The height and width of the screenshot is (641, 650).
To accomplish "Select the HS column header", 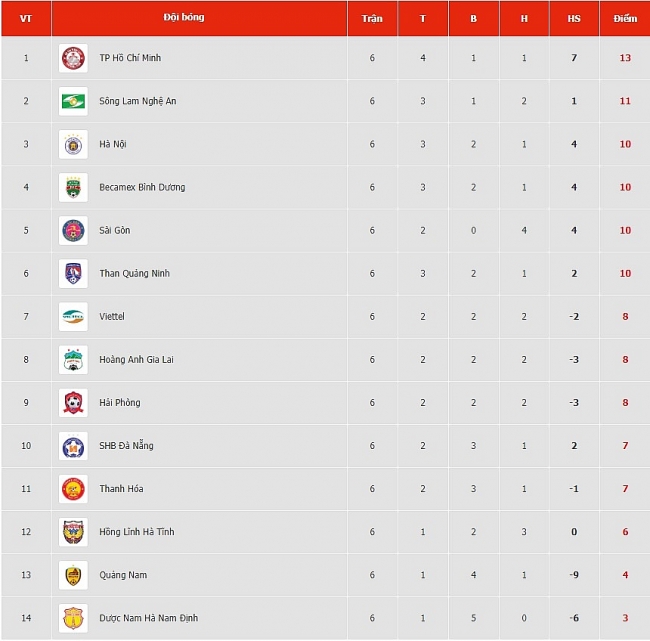I will pos(574,18).
